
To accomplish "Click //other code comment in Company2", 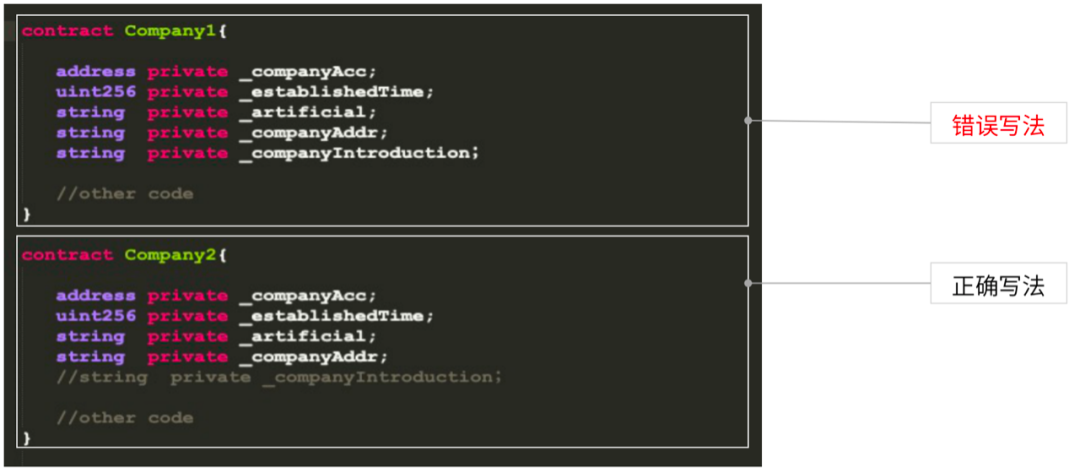I will 125,418.
